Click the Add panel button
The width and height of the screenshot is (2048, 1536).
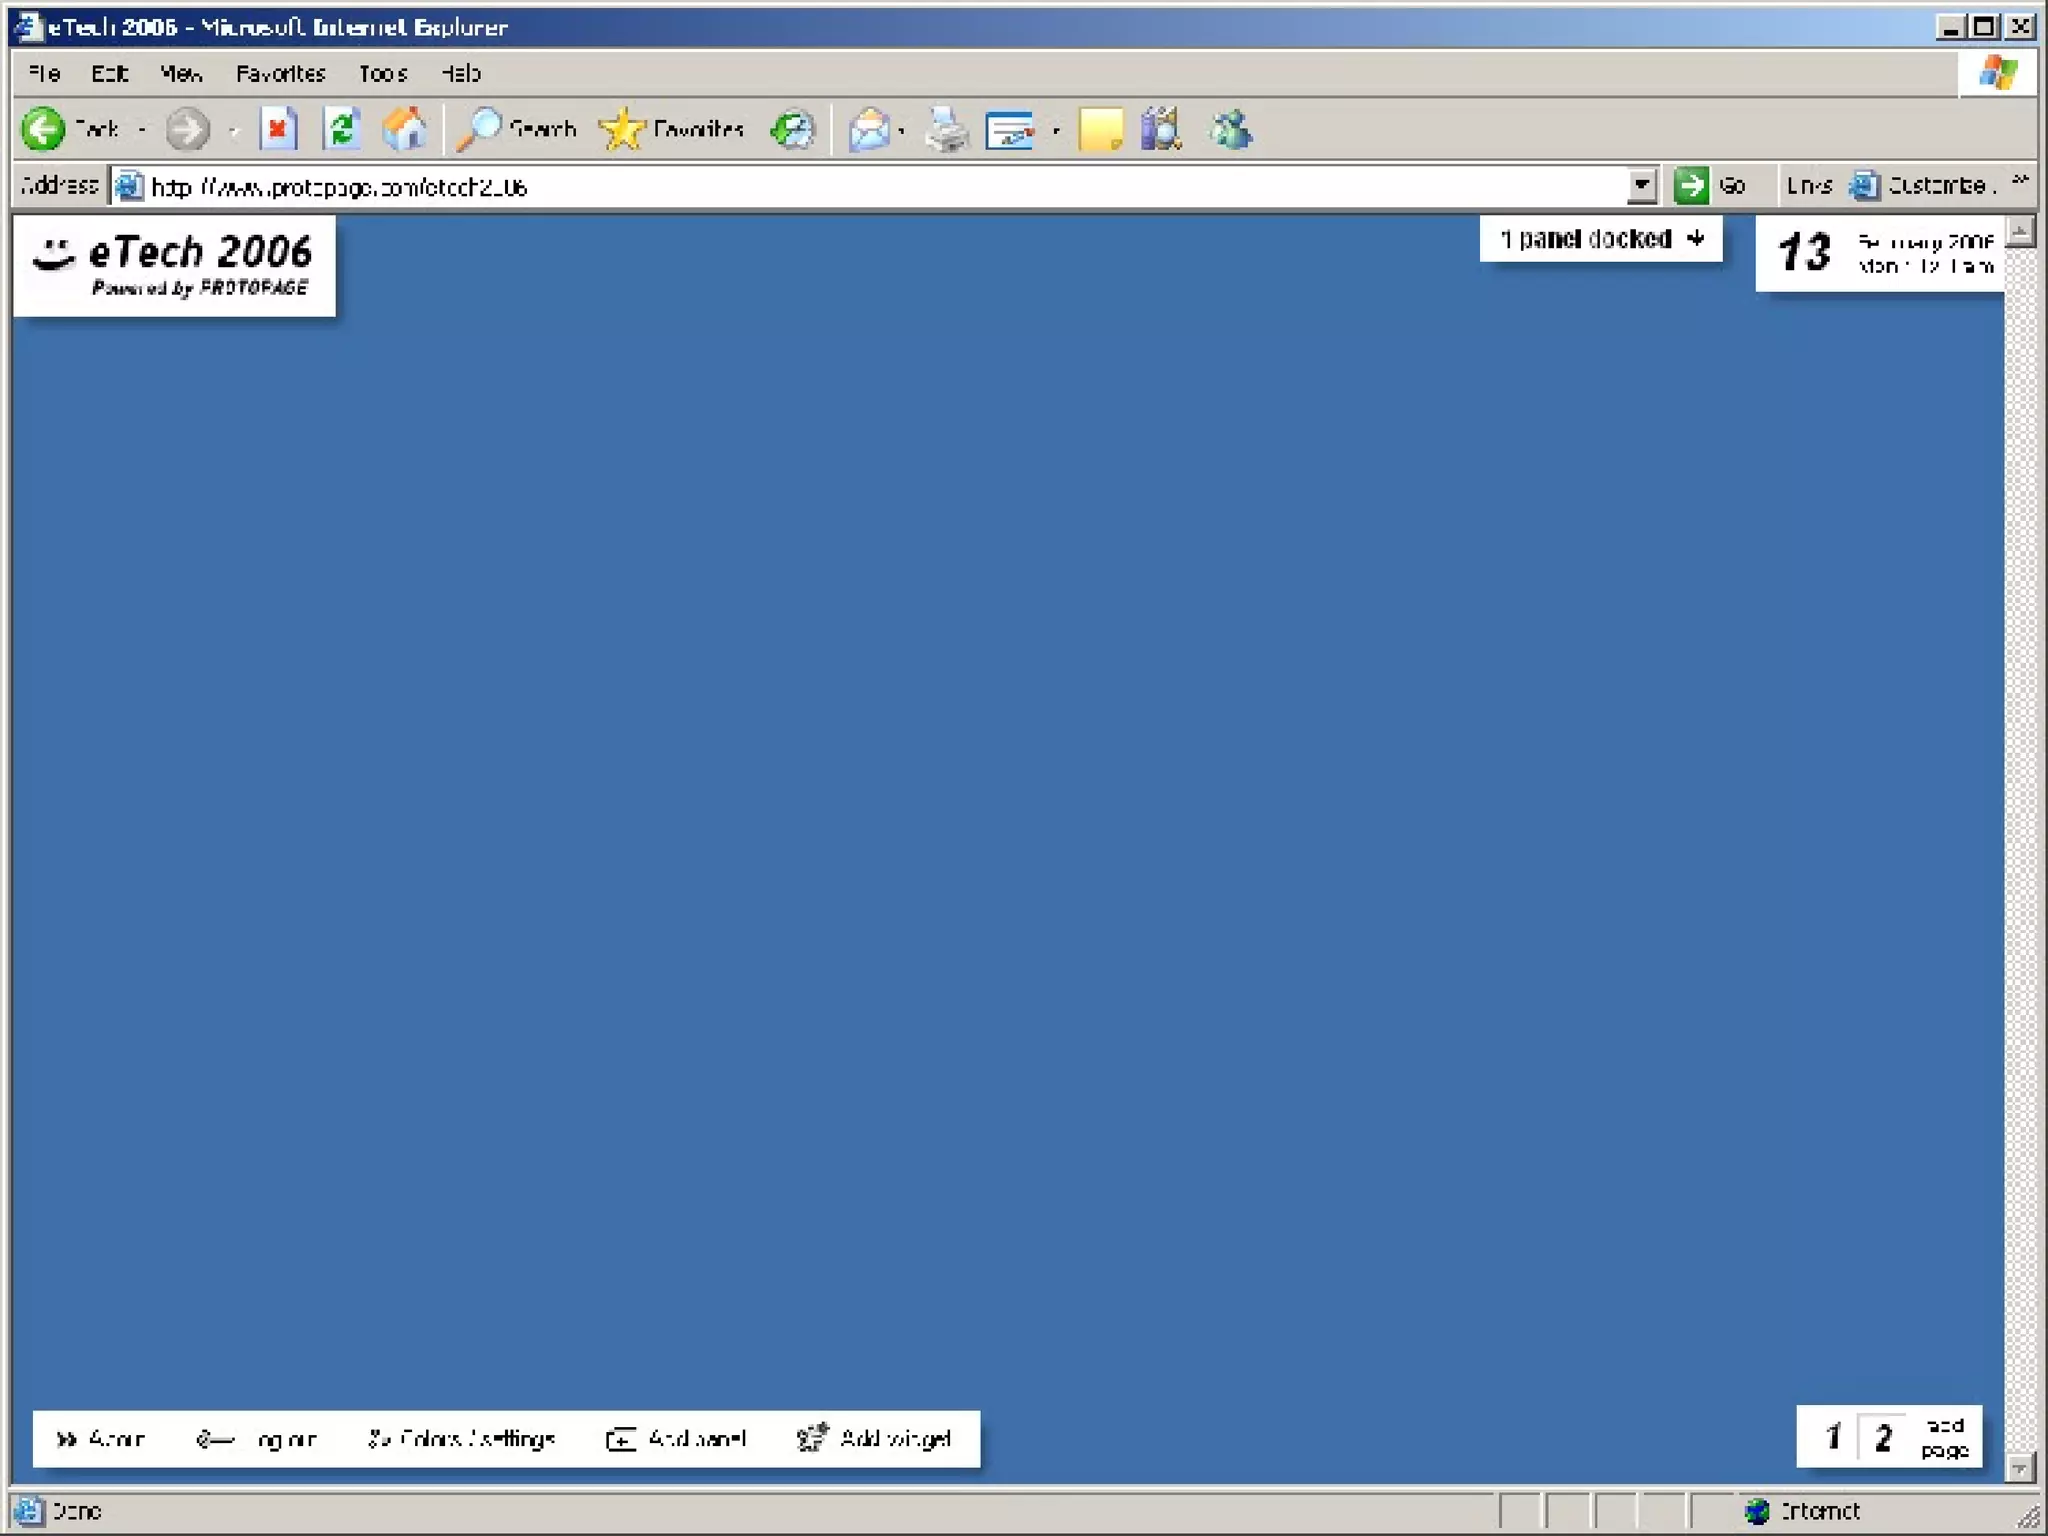pos(677,1439)
